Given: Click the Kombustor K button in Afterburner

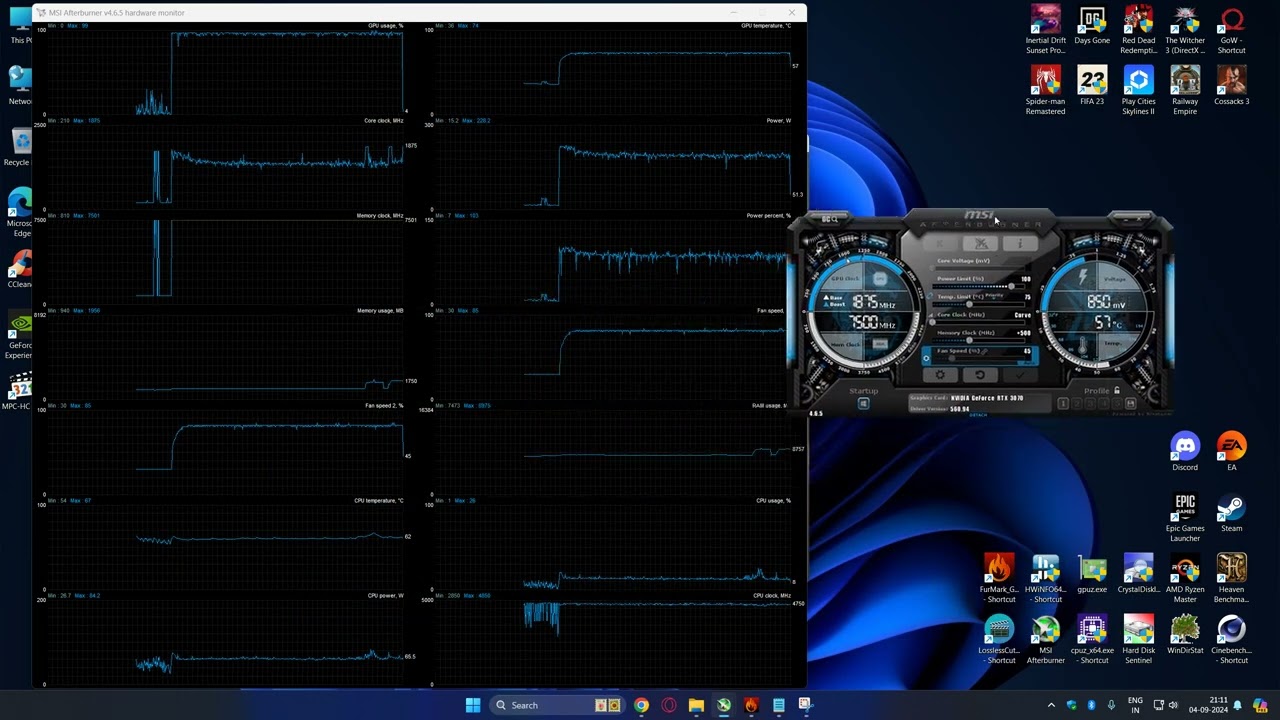Looking at the screenshot, I should [x=941, y=244].
